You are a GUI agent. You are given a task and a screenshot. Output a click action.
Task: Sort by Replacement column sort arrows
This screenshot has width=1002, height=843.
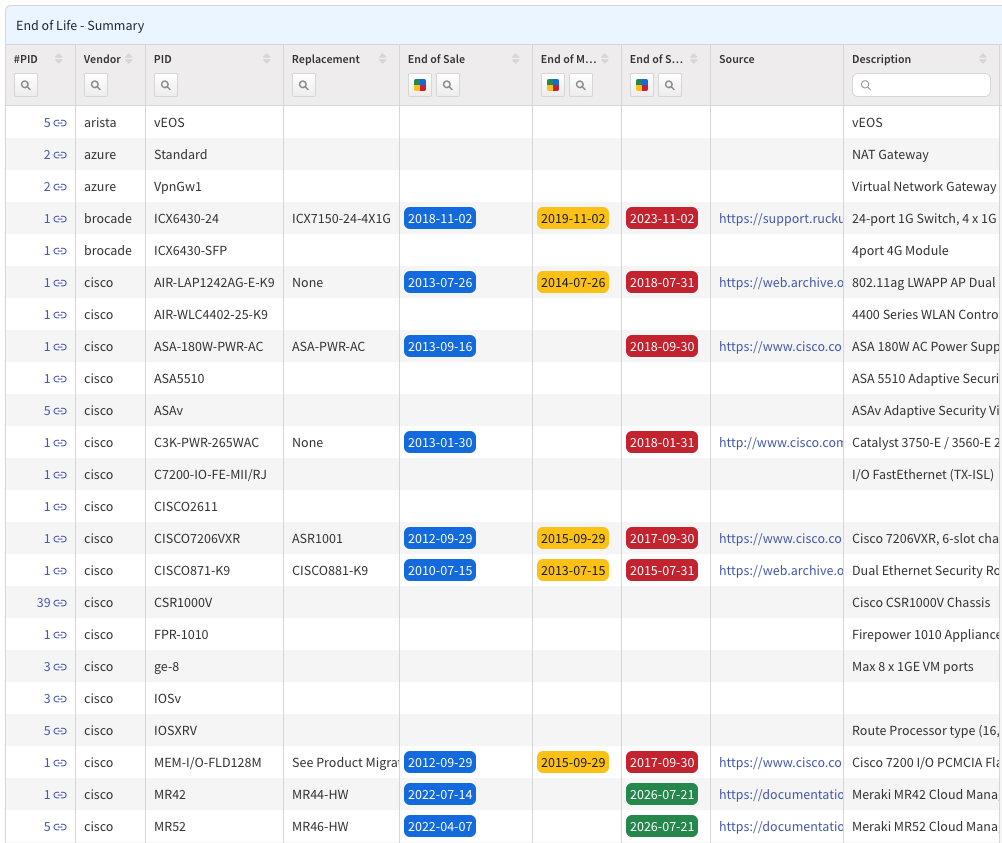[382, 59]
